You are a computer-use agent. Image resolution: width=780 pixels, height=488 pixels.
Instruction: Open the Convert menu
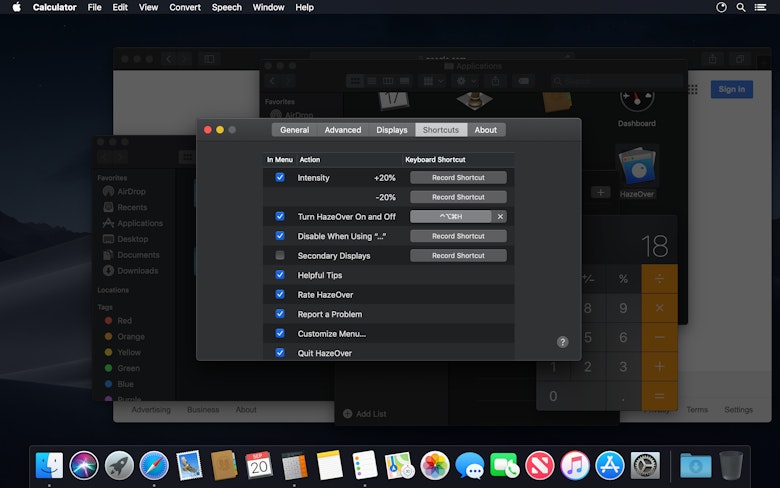tap(185, 7)
